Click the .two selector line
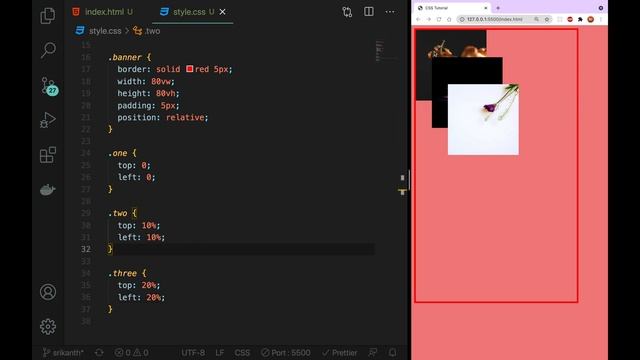This screenshot has height=360, width=640. (x=122, y=213)
